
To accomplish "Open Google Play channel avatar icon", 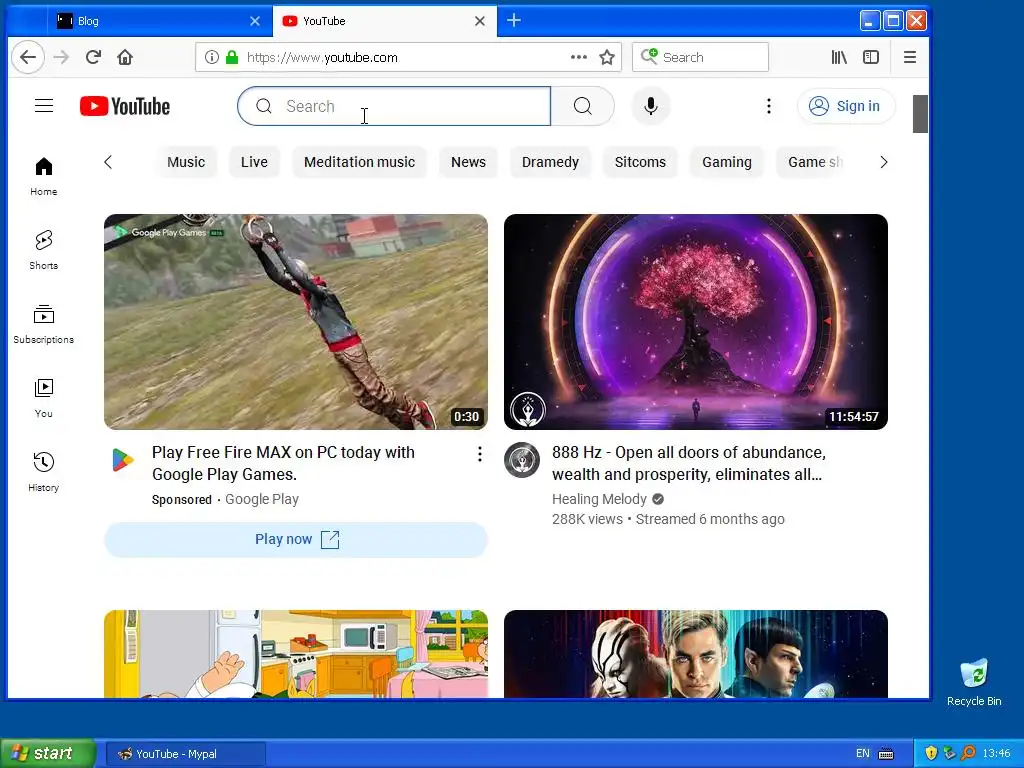I will (123, 460).
